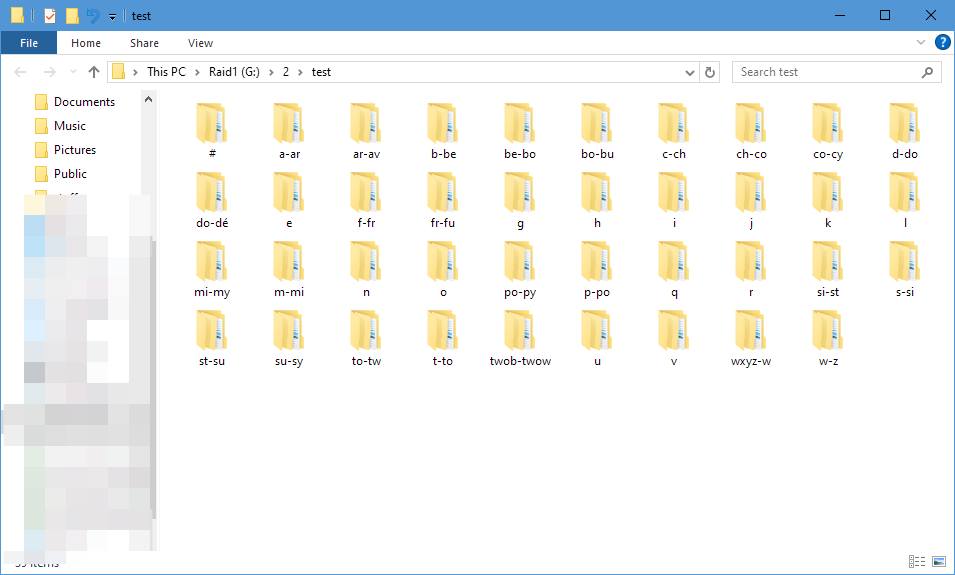Select the 'w-z' folder

828,337
